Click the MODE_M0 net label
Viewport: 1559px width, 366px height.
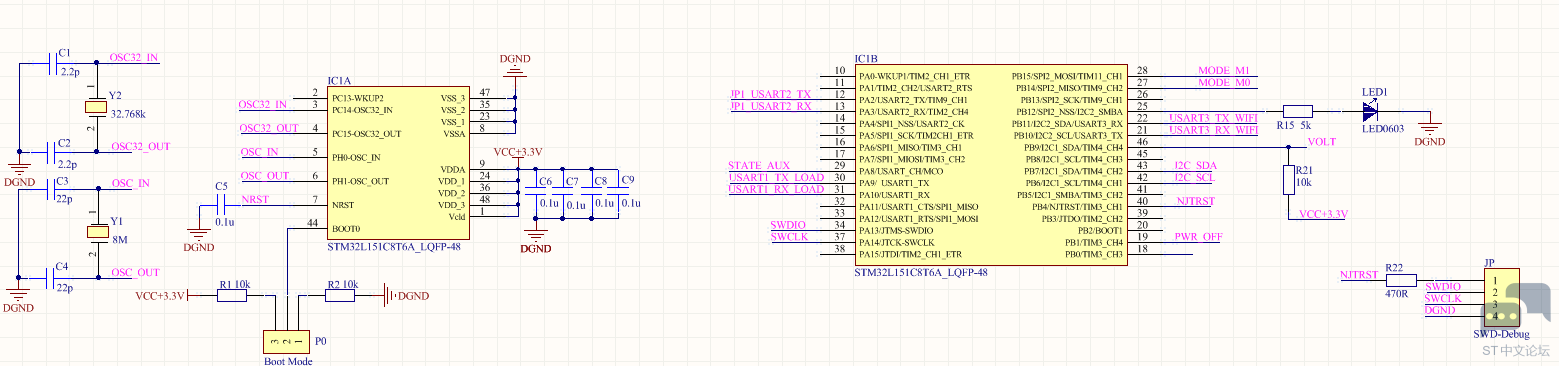pyautogui.click(x=1224, y=83)
